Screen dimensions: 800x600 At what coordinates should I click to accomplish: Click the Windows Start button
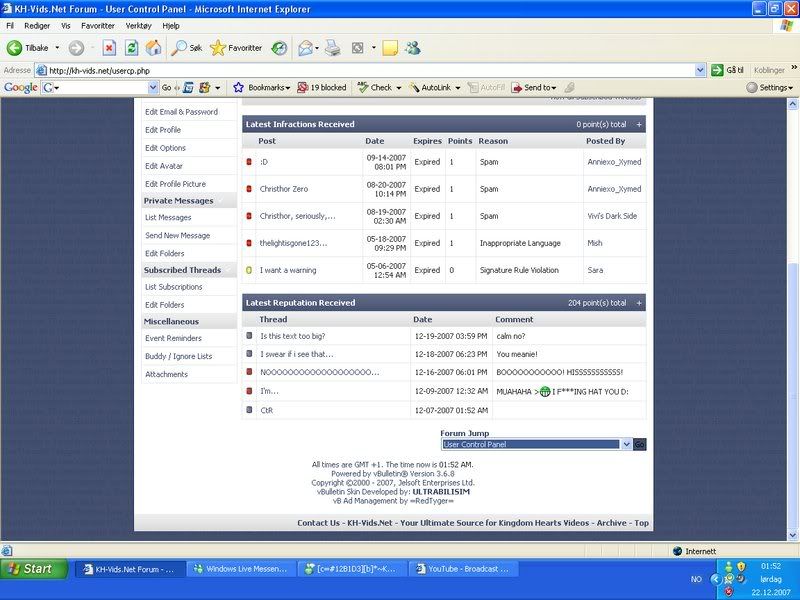tap(34, 568)
